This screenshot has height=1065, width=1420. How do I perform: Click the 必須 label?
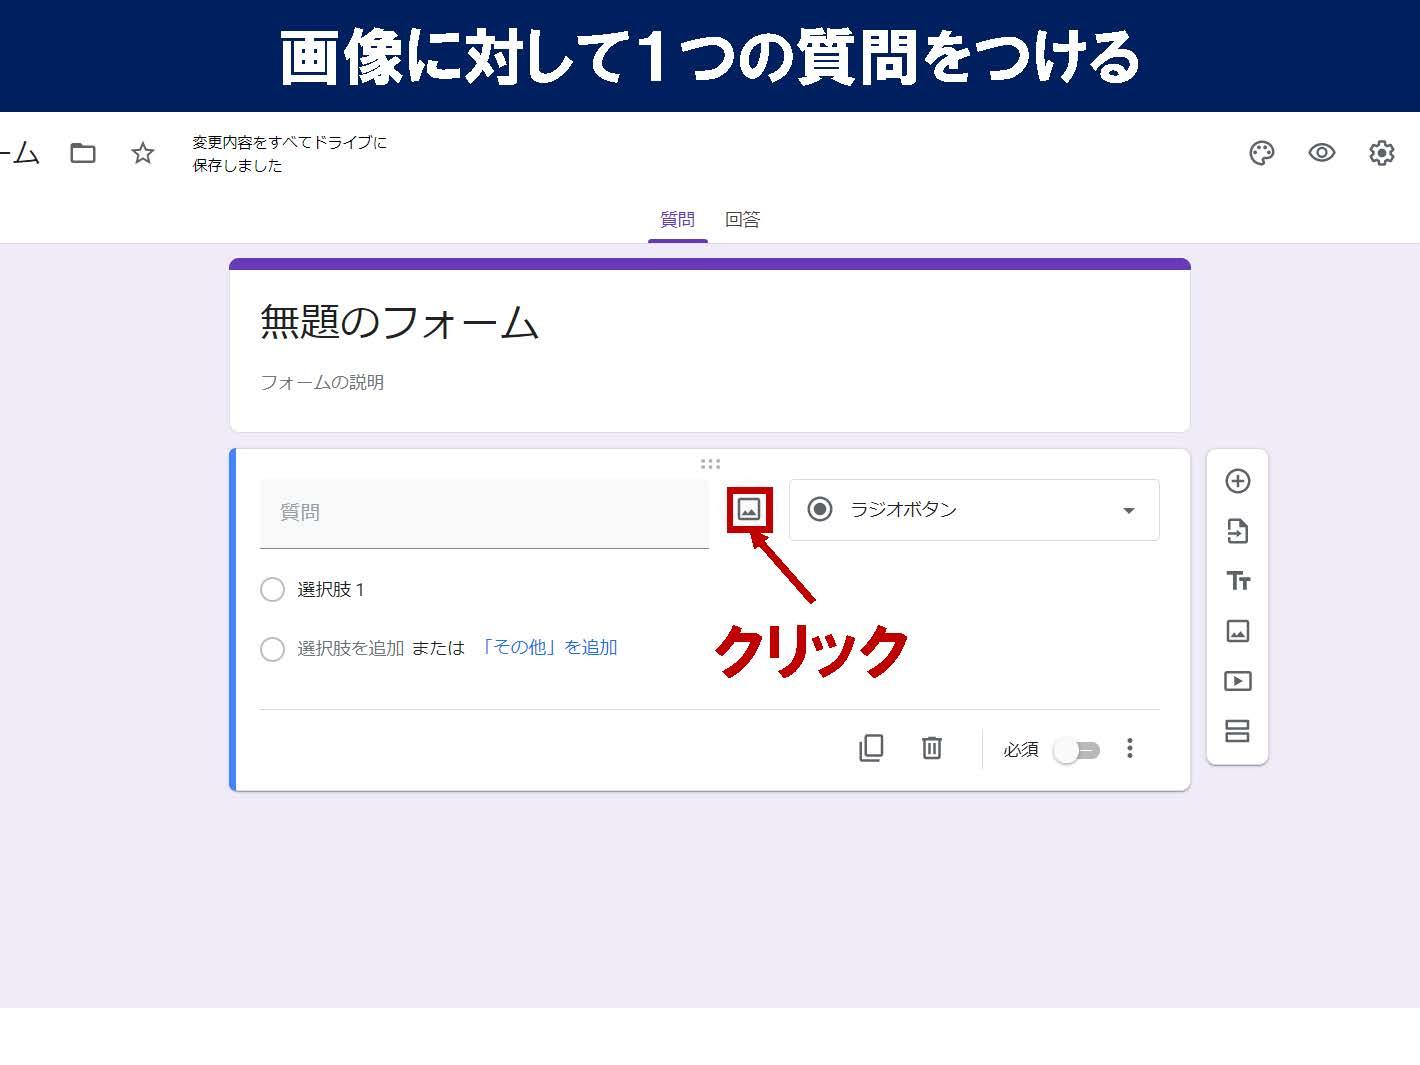click(x=1021, y=750)
